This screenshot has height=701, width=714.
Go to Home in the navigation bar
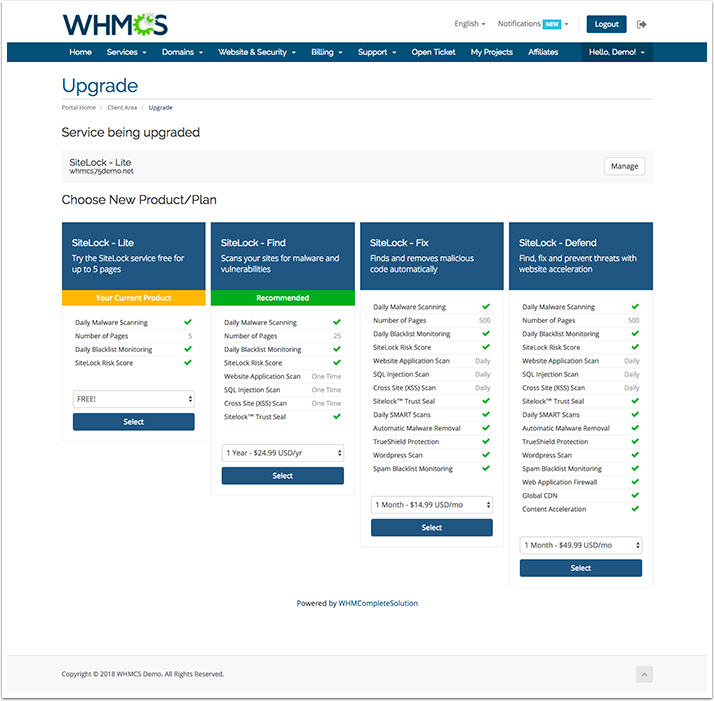tap(81, 52)
